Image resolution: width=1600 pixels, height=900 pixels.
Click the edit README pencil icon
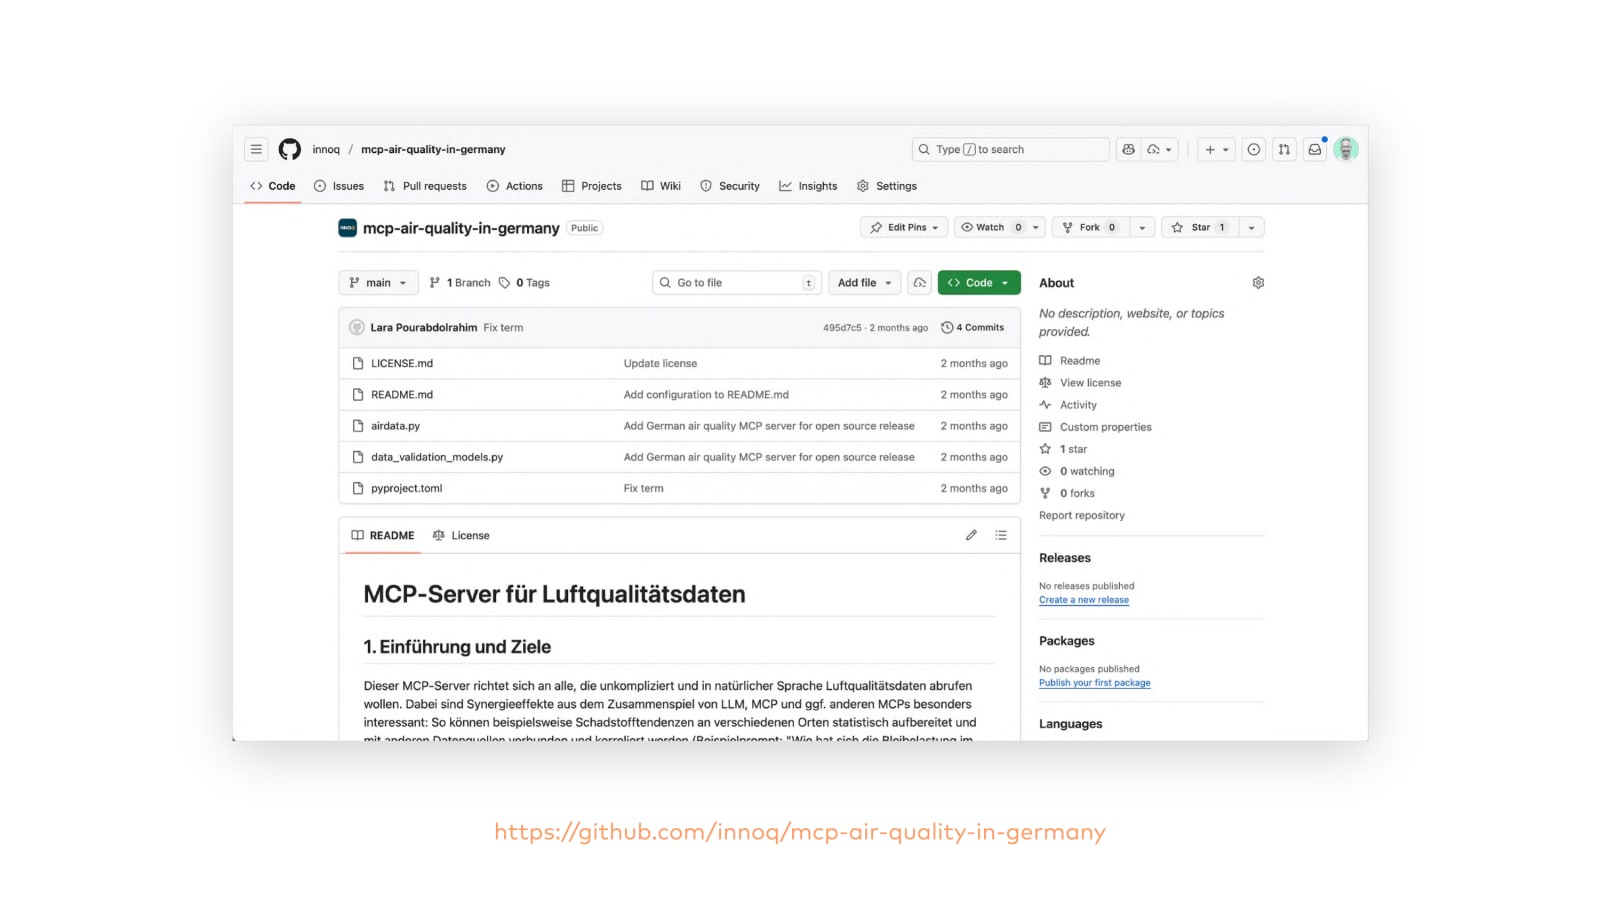tap(971, 535)
